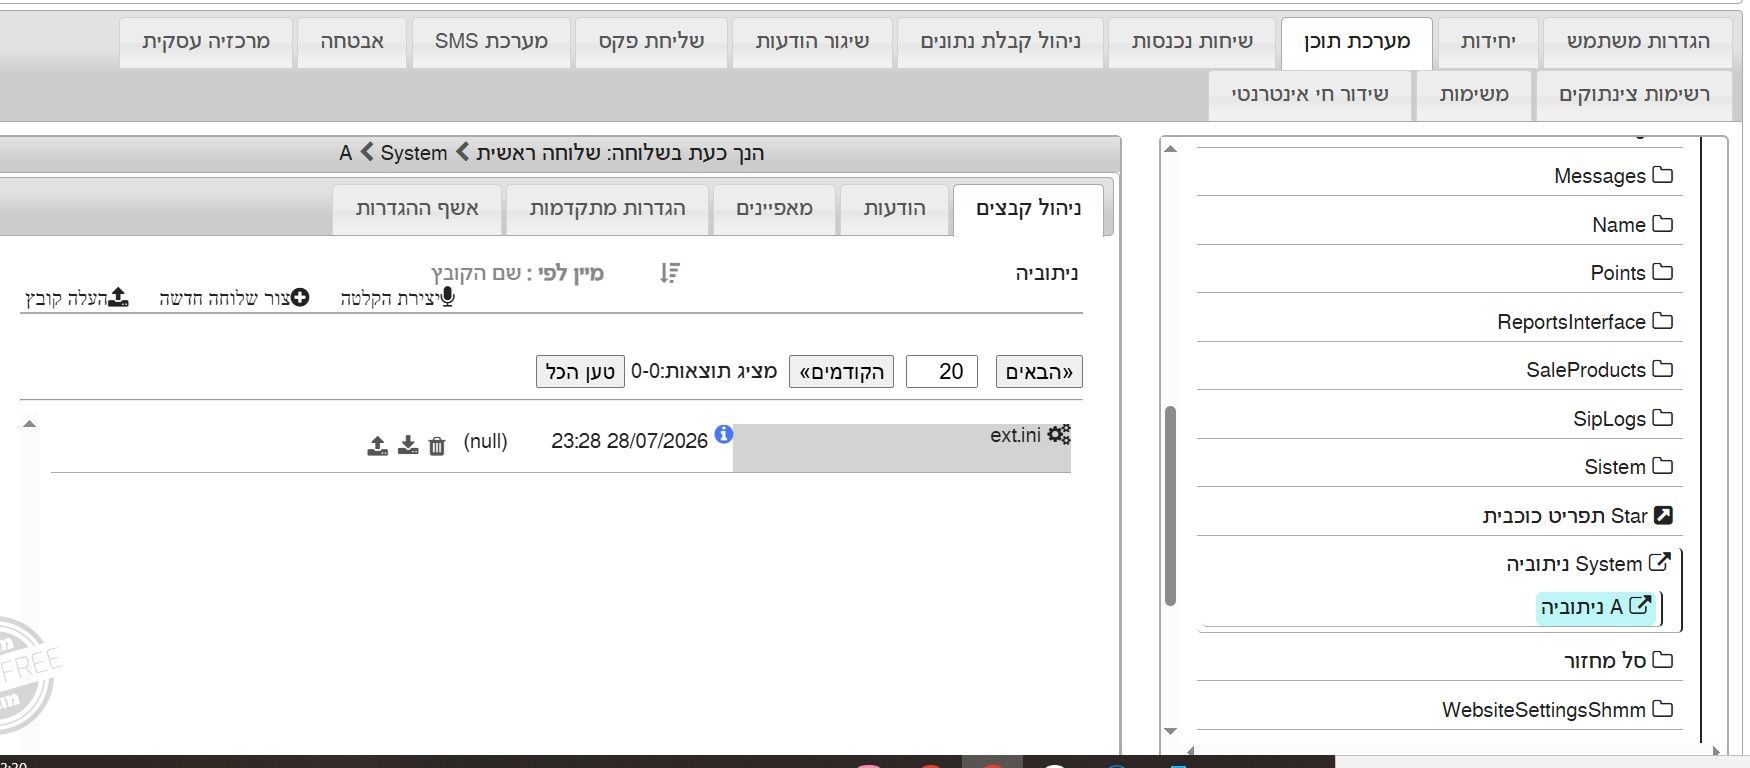Open ext.ini settings gears icon

(1059, 434)
